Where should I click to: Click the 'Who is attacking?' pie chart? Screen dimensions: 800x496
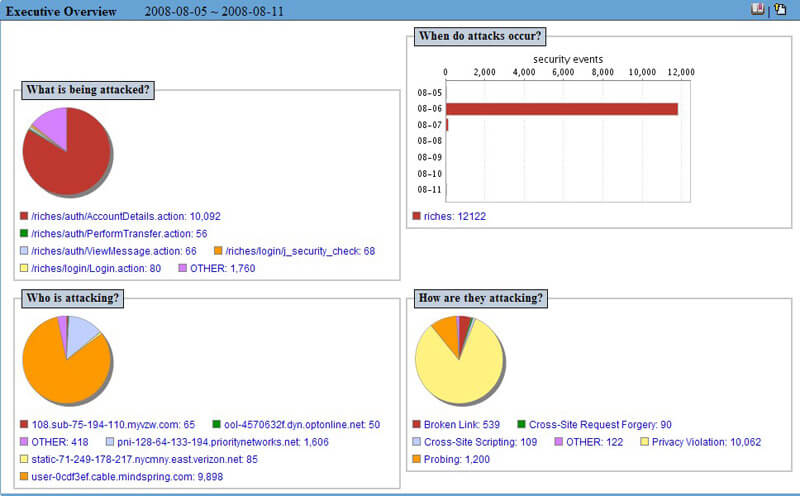[67, 360]
